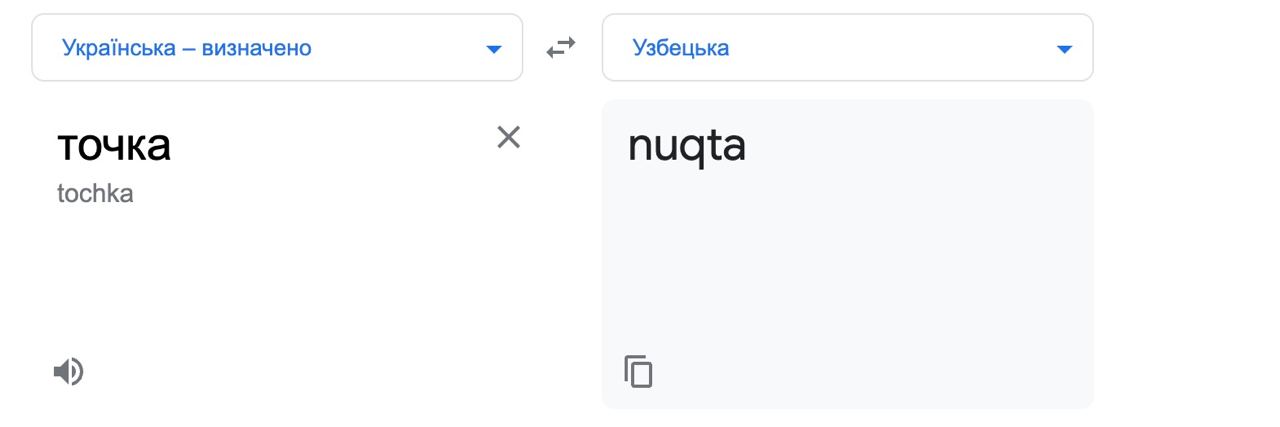Click the source word "точка" to edit
The width and height of the screenshot is (1280, 427).
114,145
